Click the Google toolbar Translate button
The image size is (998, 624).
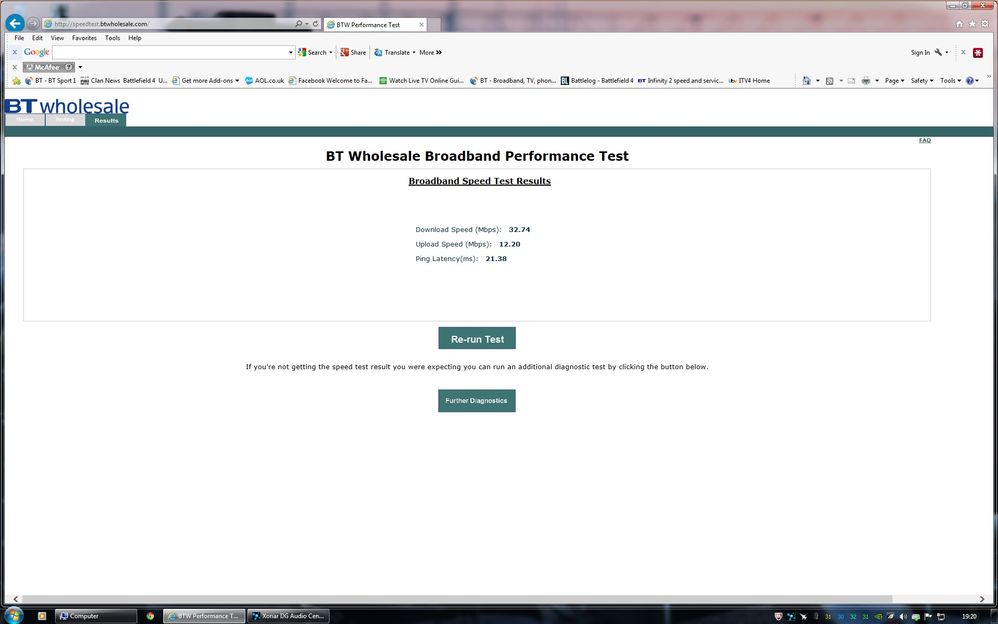coord(392,52)
